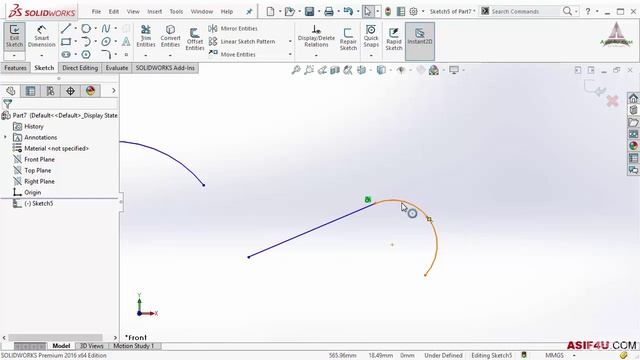Click the Open document icon

click(x=289, y=11)
